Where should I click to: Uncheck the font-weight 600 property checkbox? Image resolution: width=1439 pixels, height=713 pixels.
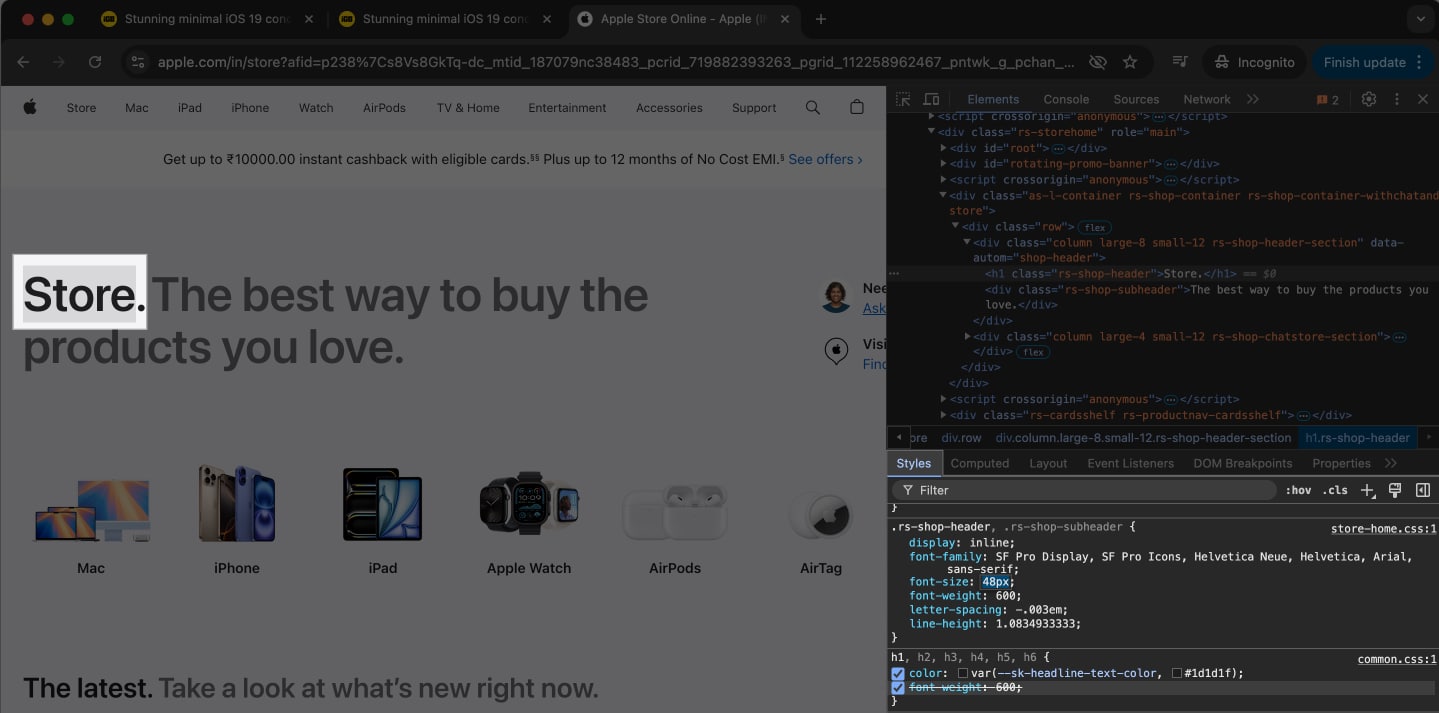point(898,688)
